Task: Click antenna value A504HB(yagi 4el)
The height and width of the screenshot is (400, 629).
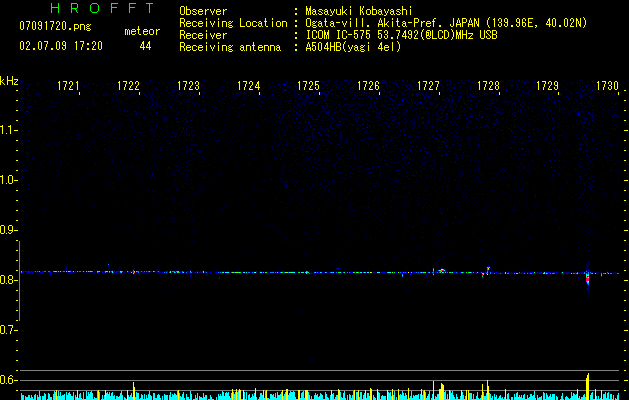Action: pyautogui.click(x=353, y=47)
